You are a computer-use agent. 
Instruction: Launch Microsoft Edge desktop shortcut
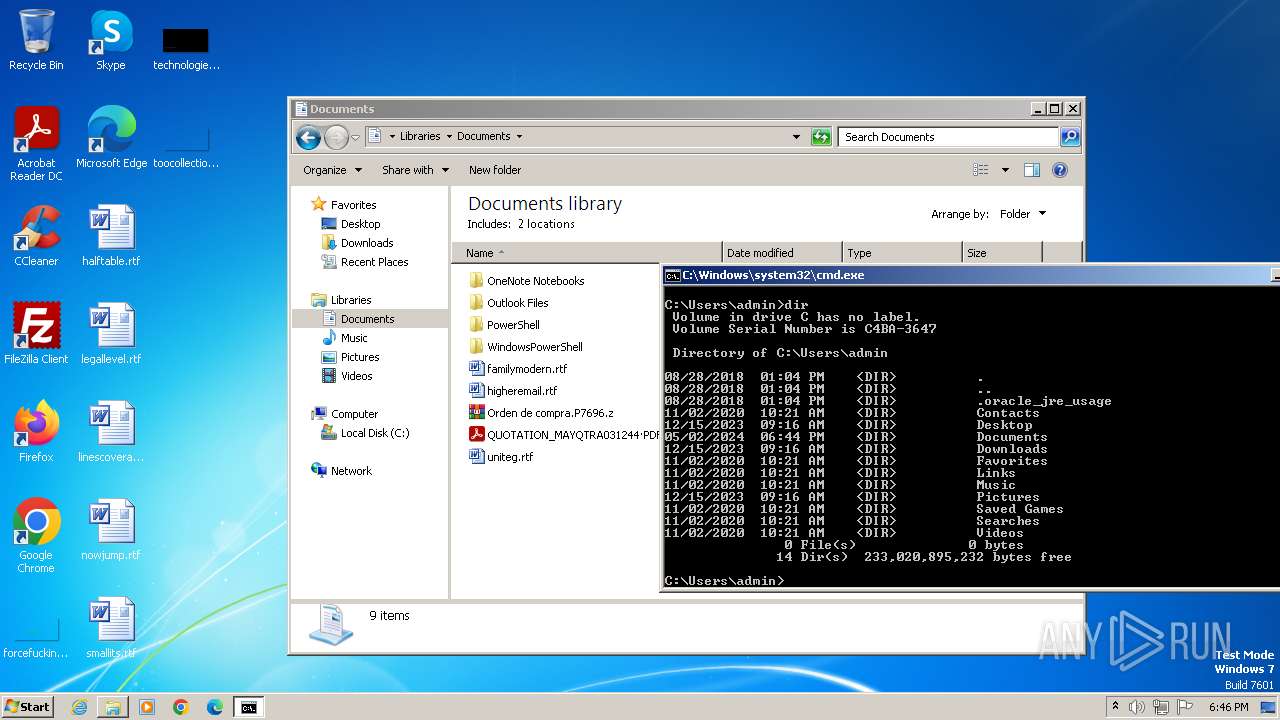tap(111, 138)
